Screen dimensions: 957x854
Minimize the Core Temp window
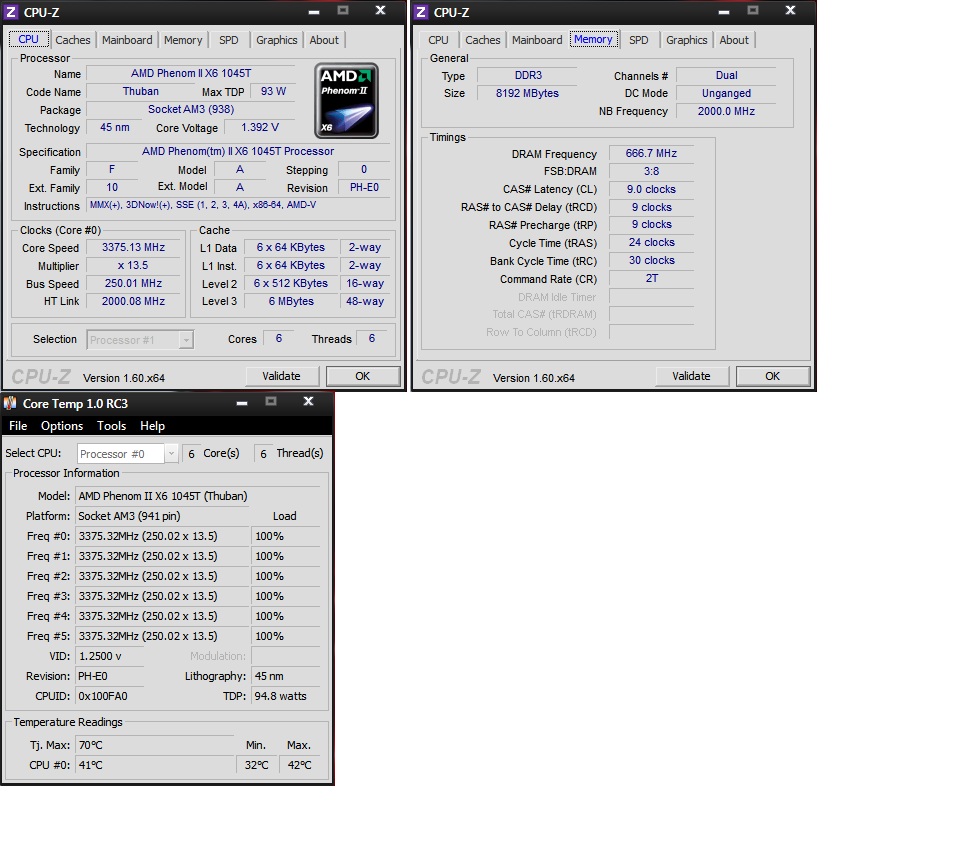242,403
